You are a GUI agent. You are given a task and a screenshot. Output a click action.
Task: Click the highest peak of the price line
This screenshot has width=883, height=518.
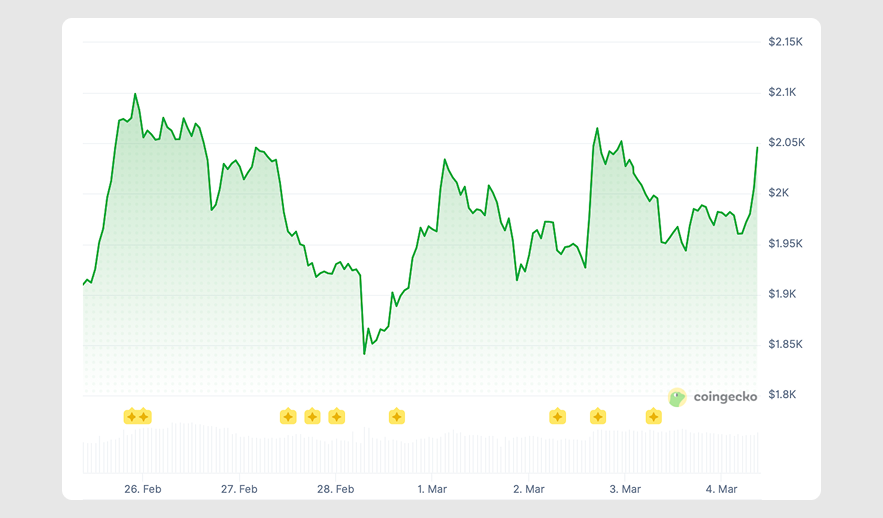coord(135,94)
